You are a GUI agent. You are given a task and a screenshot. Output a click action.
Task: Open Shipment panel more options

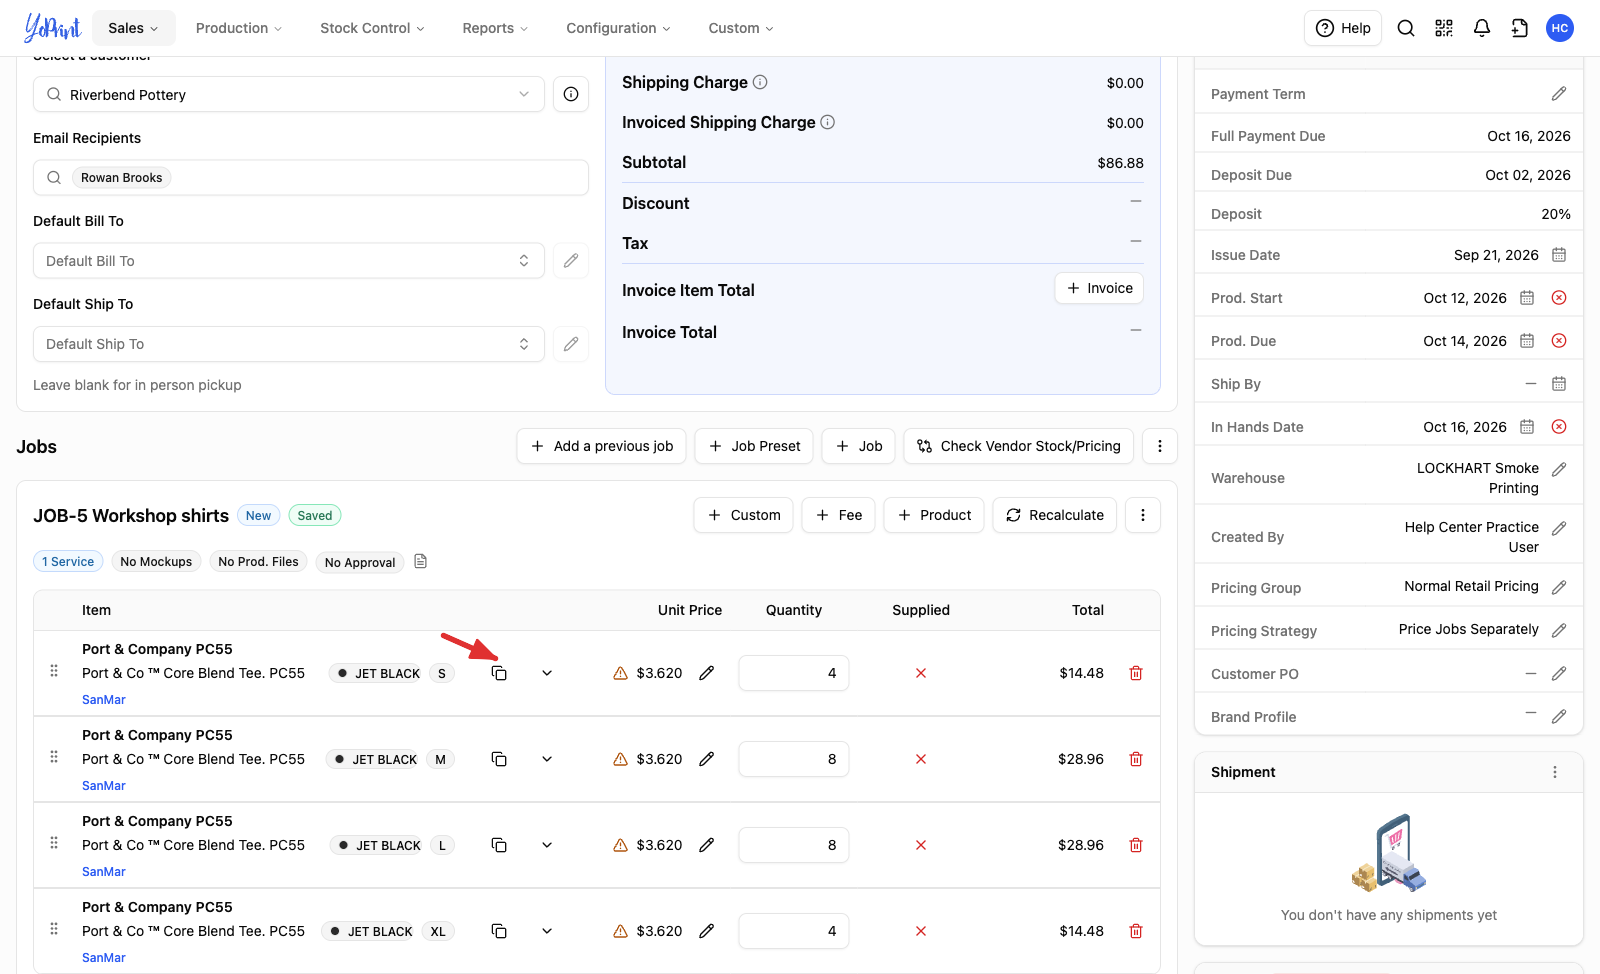pyautogui.click(x=1555, y=772)
